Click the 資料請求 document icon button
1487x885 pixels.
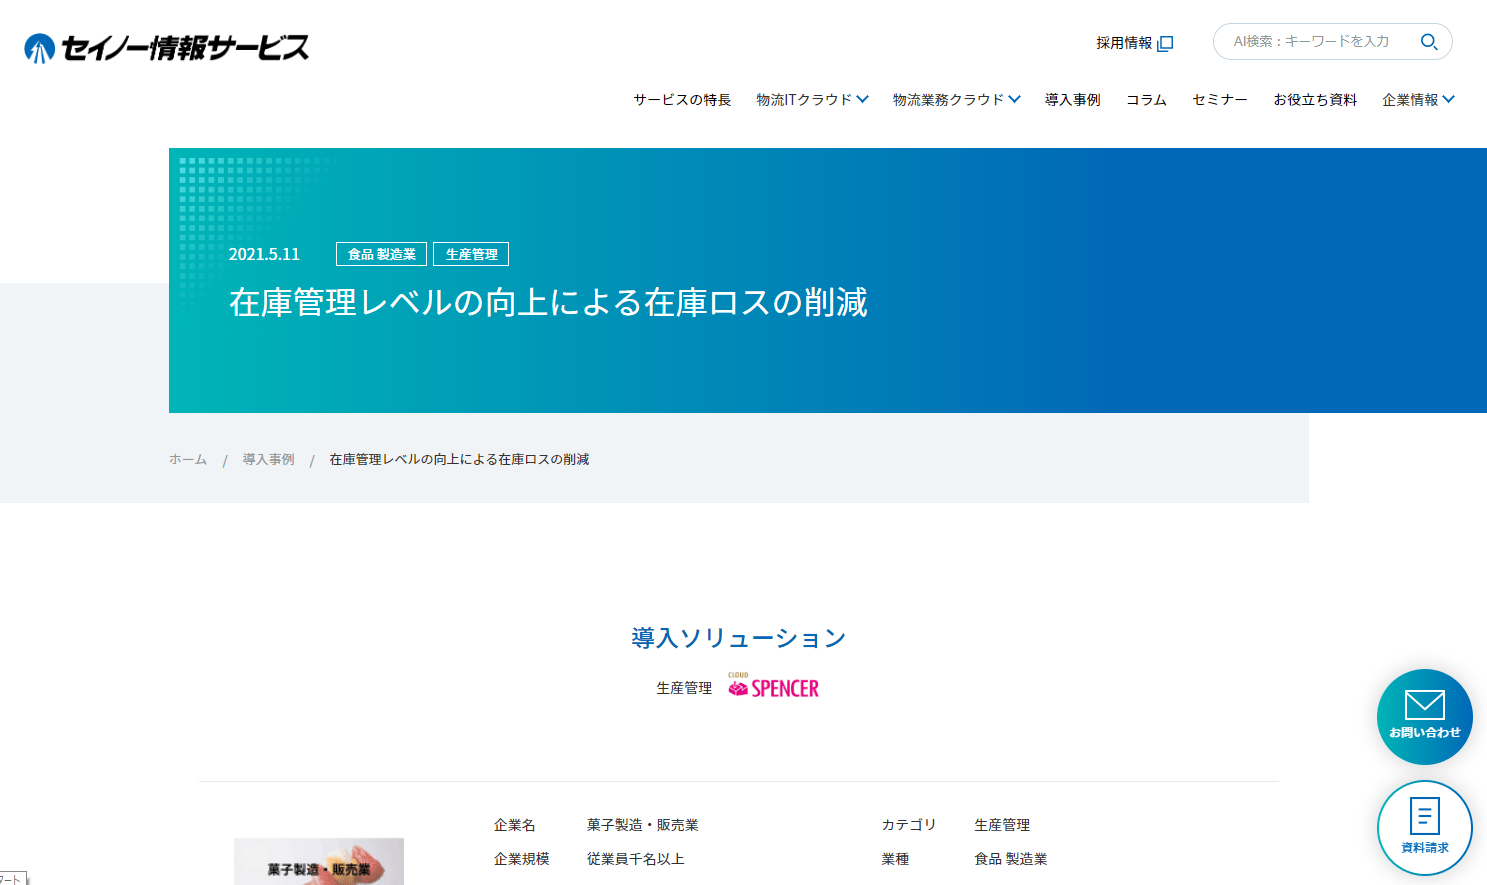click(x=1424, y=828)
